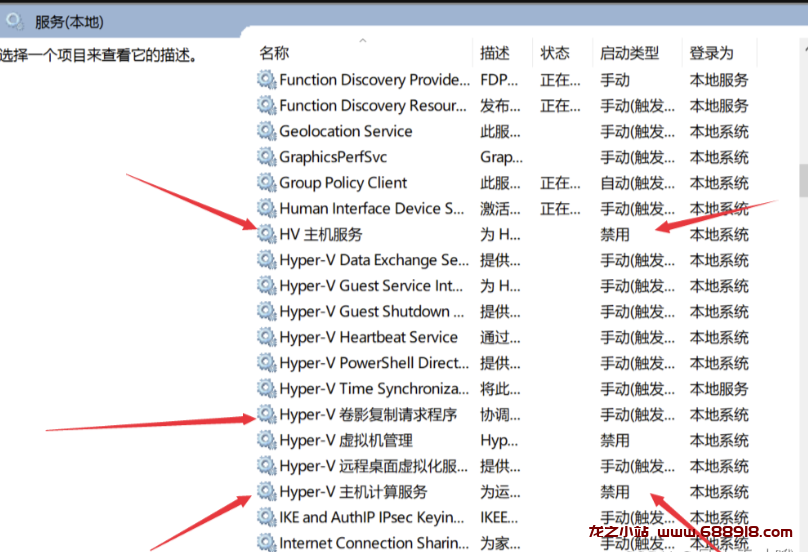
Task: Click the IKEE... description cell
Action: [499, 517]
